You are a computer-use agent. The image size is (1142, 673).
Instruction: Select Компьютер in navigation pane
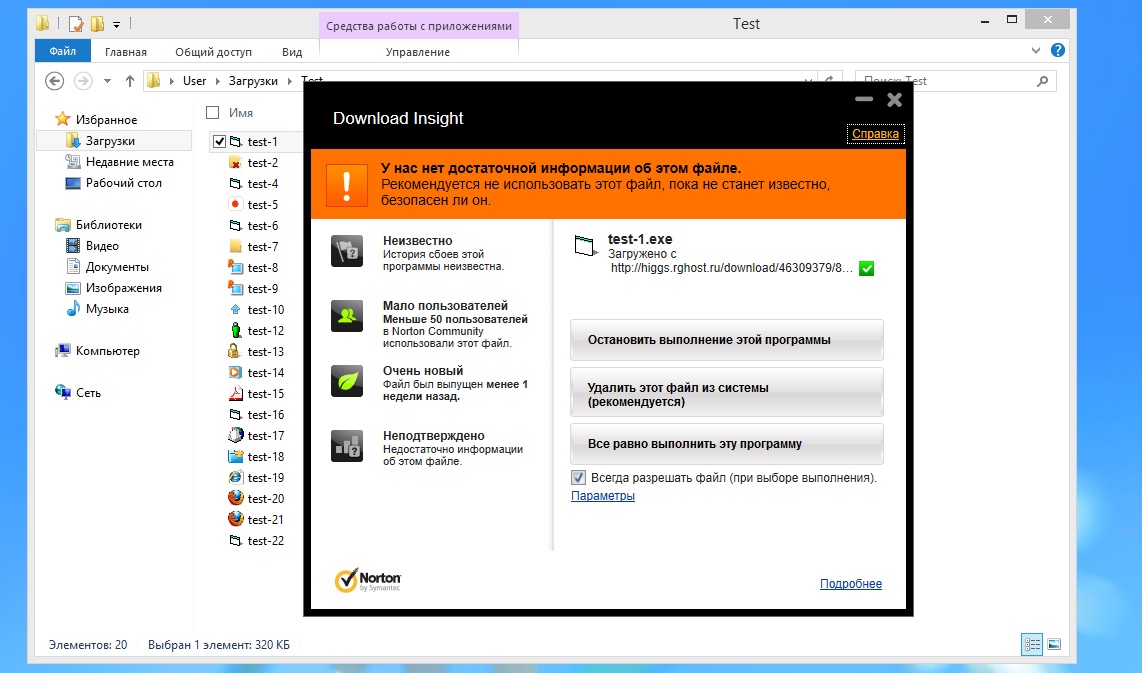(x=107, y=350)
